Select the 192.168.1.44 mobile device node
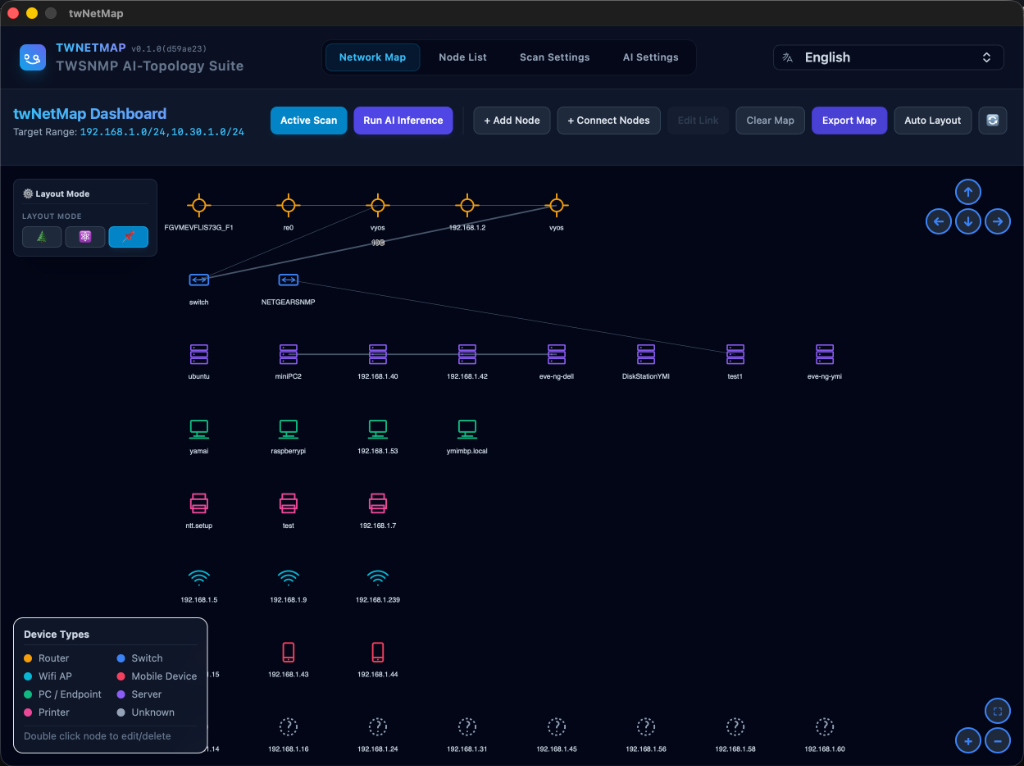This screenshot has height=766, width=1024. 377,652
